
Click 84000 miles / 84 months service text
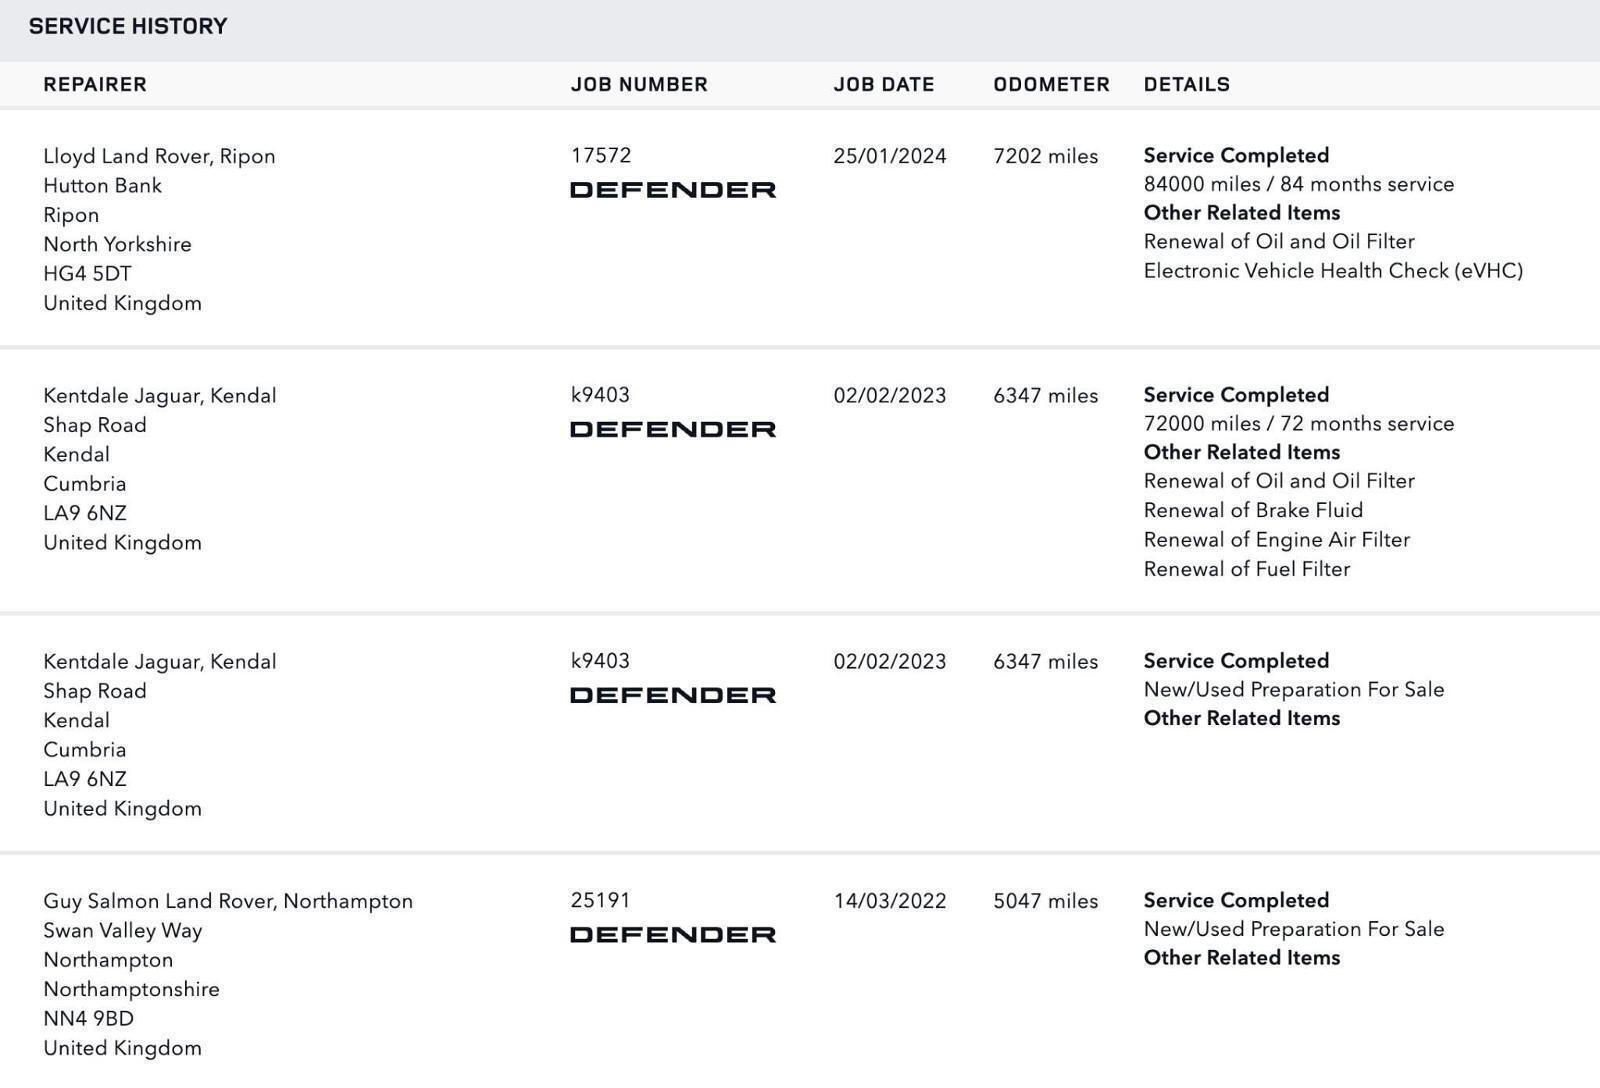tap(1299, 185)
